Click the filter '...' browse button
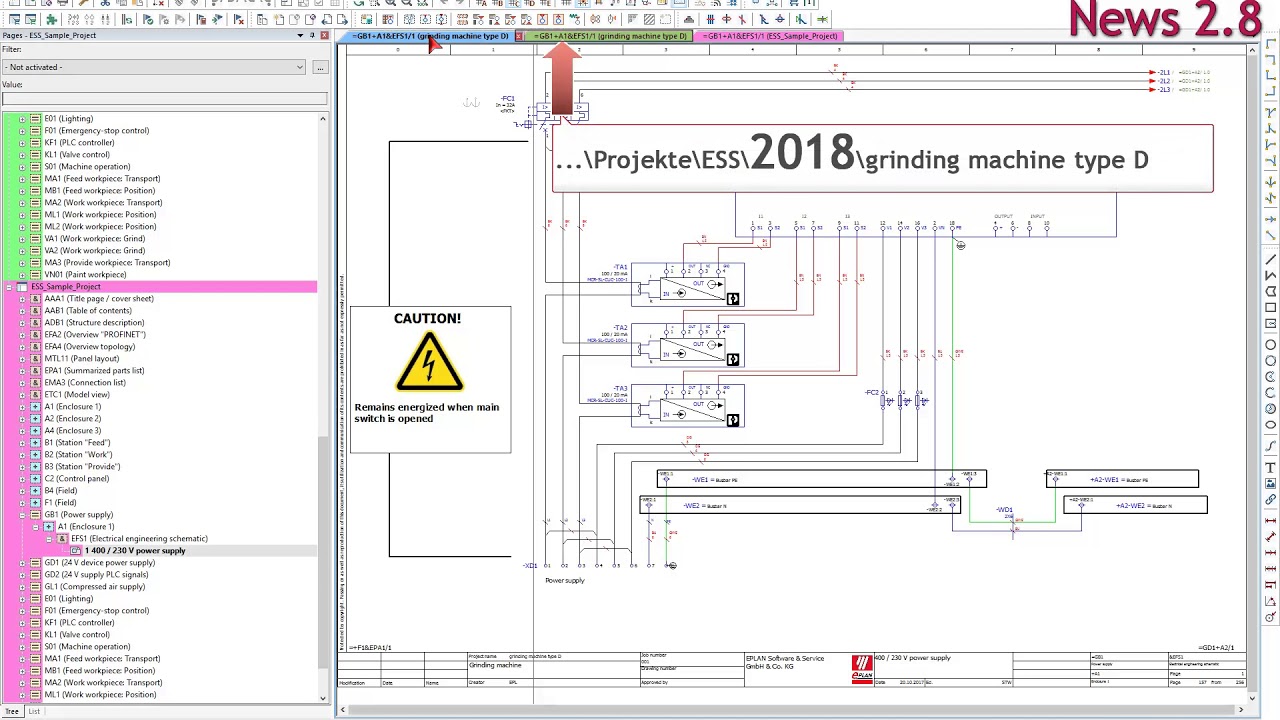The height and width of the screenshot is (720, 1280). 320,67
